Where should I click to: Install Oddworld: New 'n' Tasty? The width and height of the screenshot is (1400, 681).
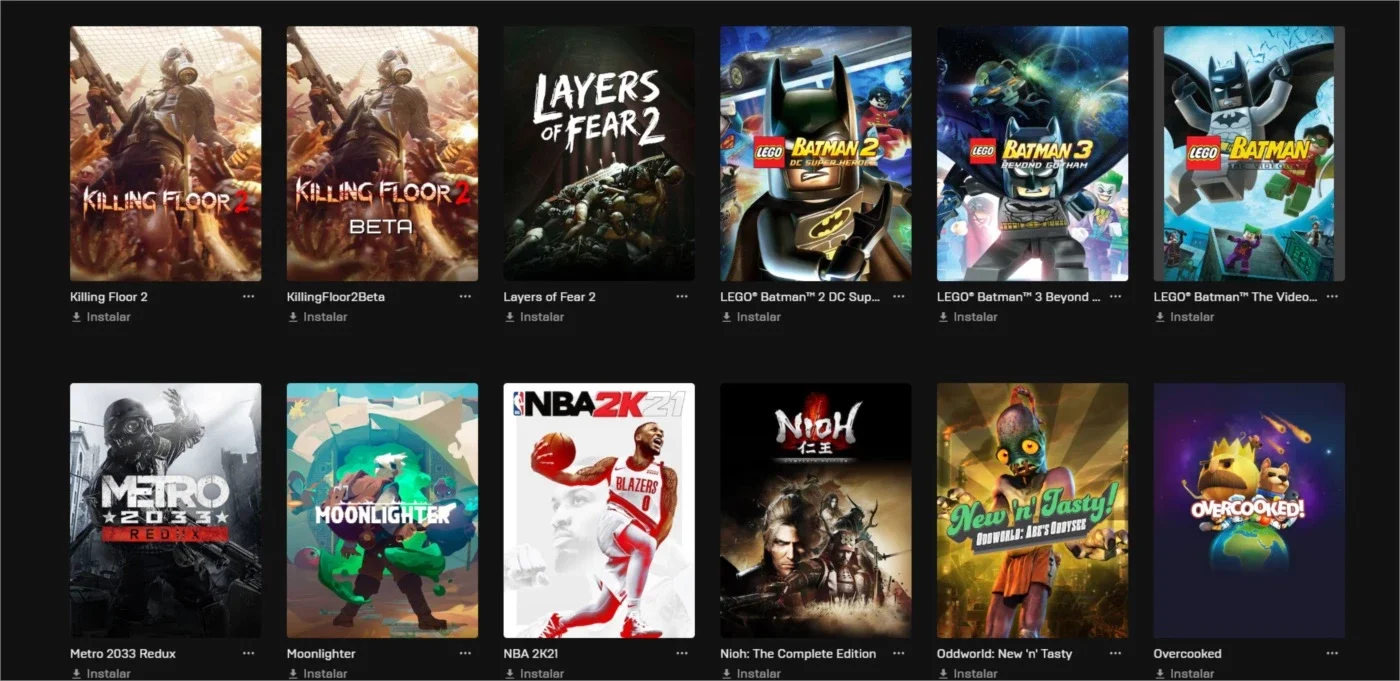968,674
